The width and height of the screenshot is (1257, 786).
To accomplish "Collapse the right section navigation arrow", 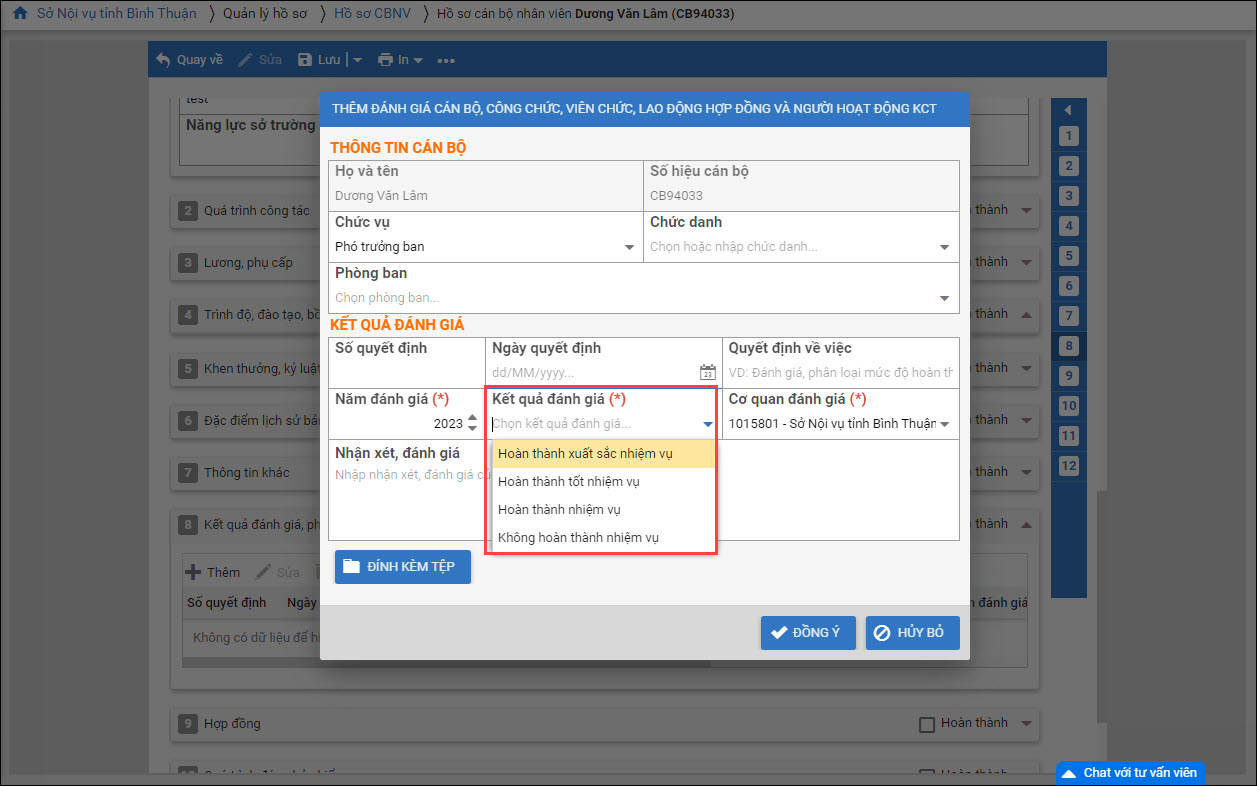I will (1068, 110).
